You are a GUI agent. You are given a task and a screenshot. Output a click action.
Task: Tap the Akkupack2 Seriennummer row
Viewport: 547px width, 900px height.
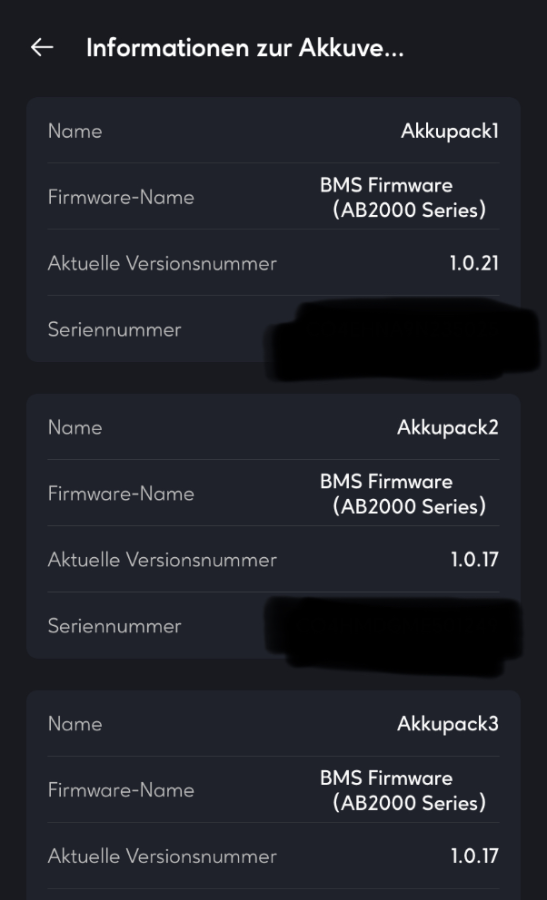click(x=273, y=626)
